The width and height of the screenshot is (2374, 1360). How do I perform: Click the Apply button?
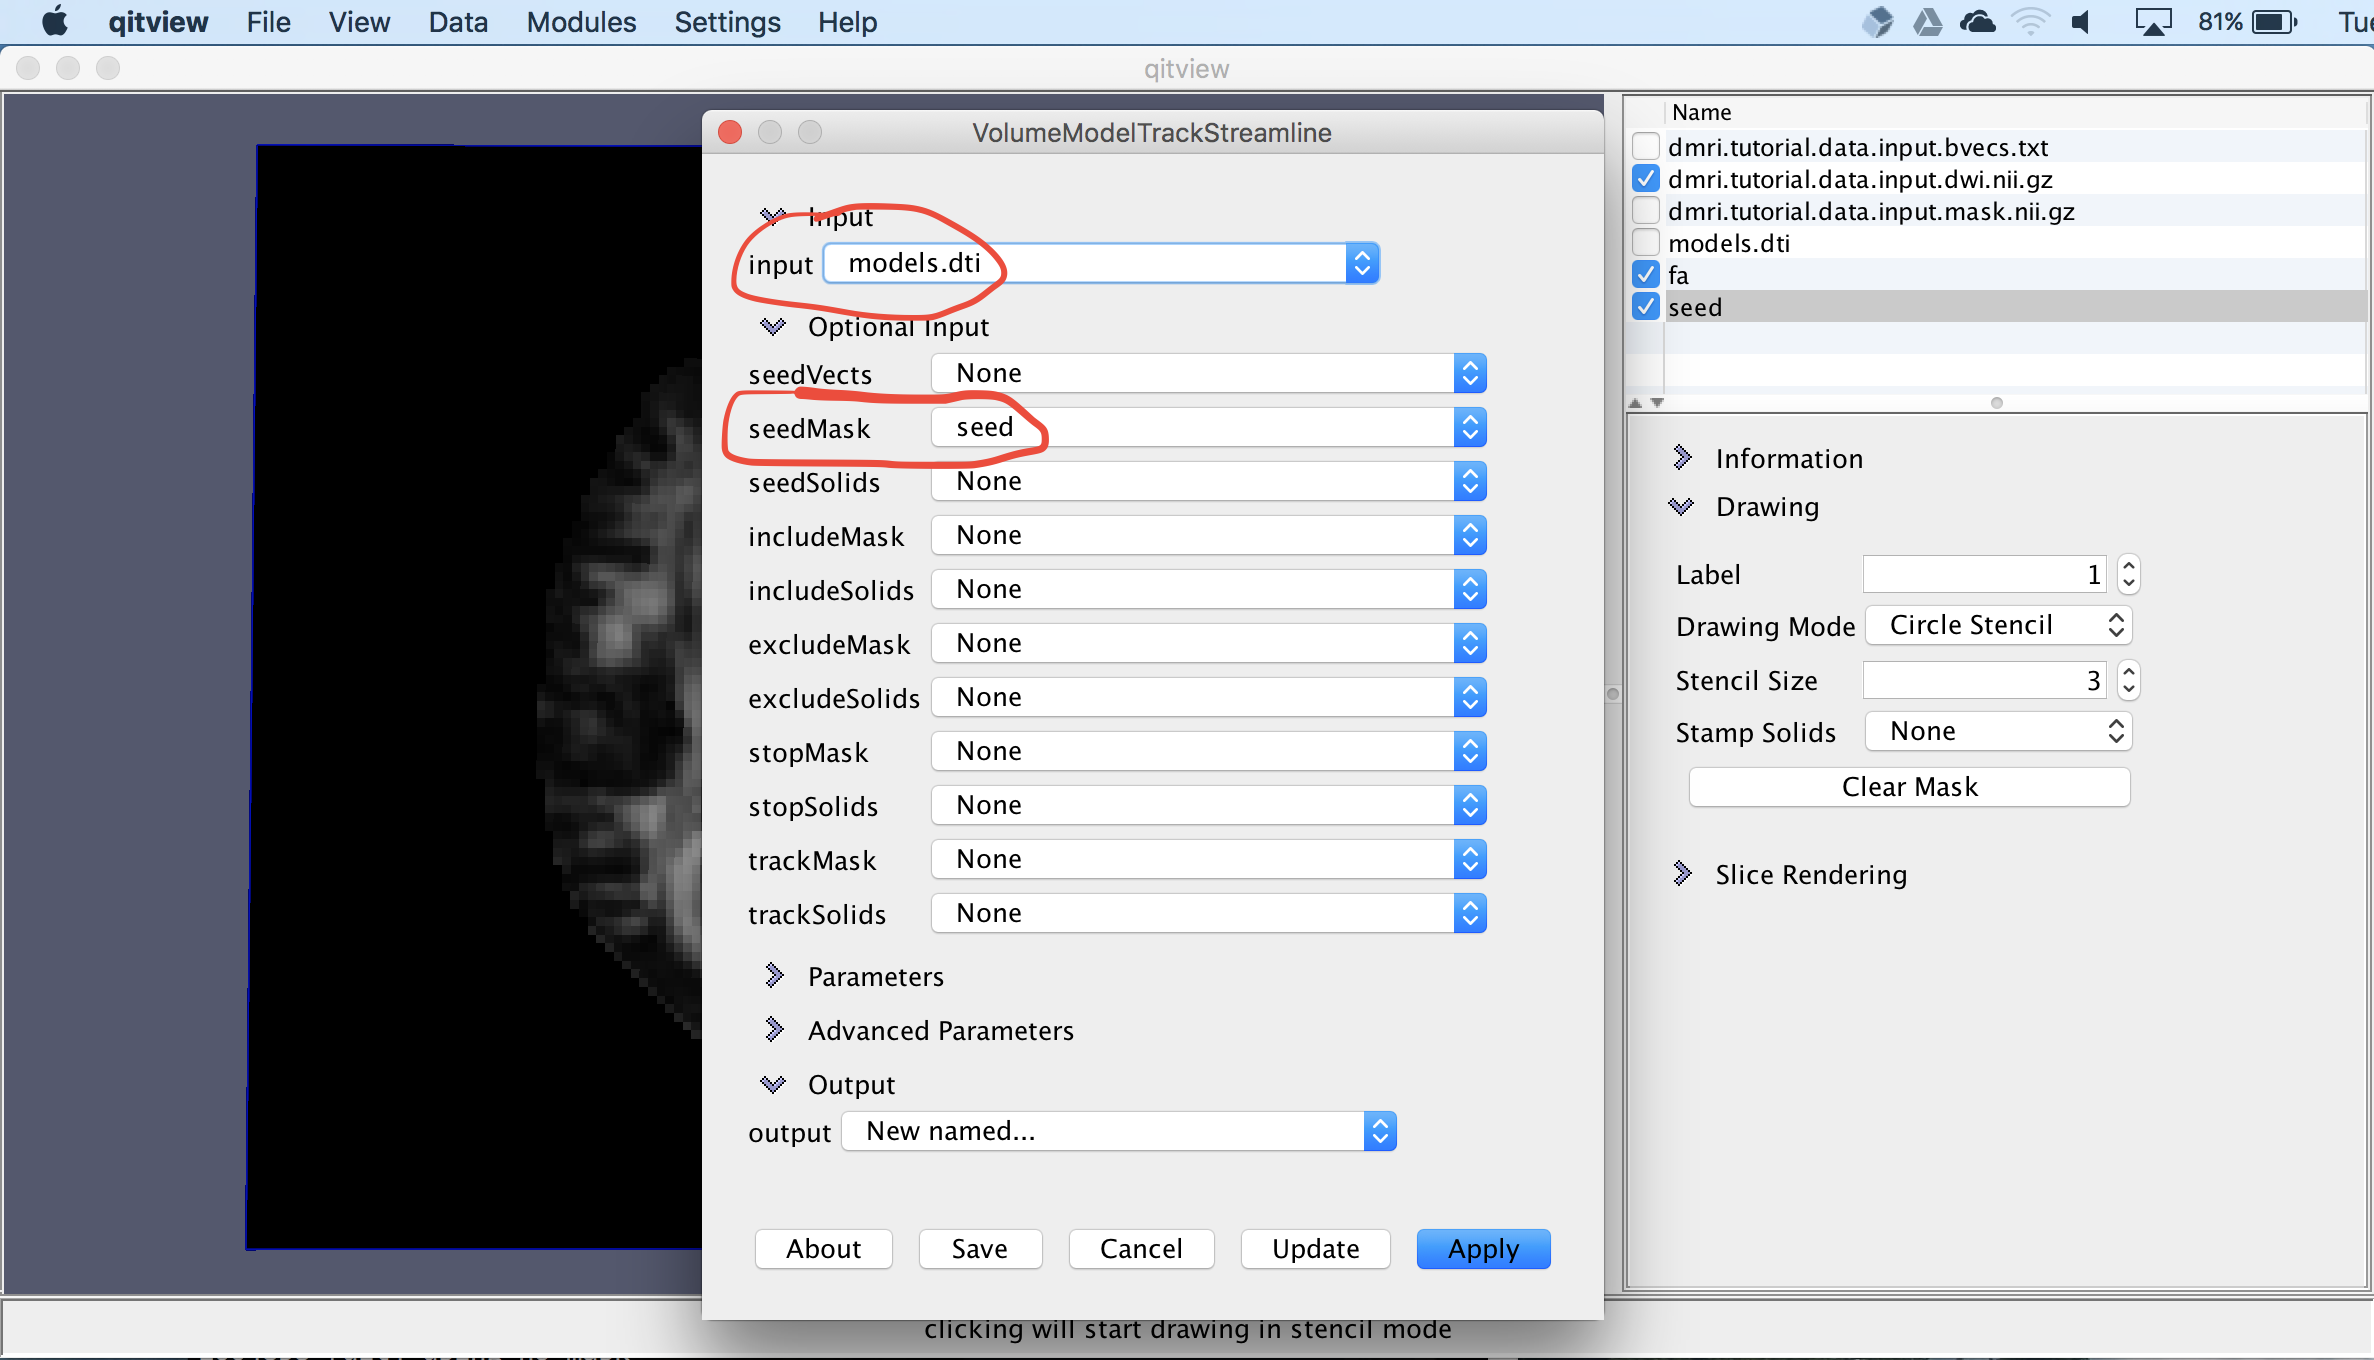pos(1483,1249)
